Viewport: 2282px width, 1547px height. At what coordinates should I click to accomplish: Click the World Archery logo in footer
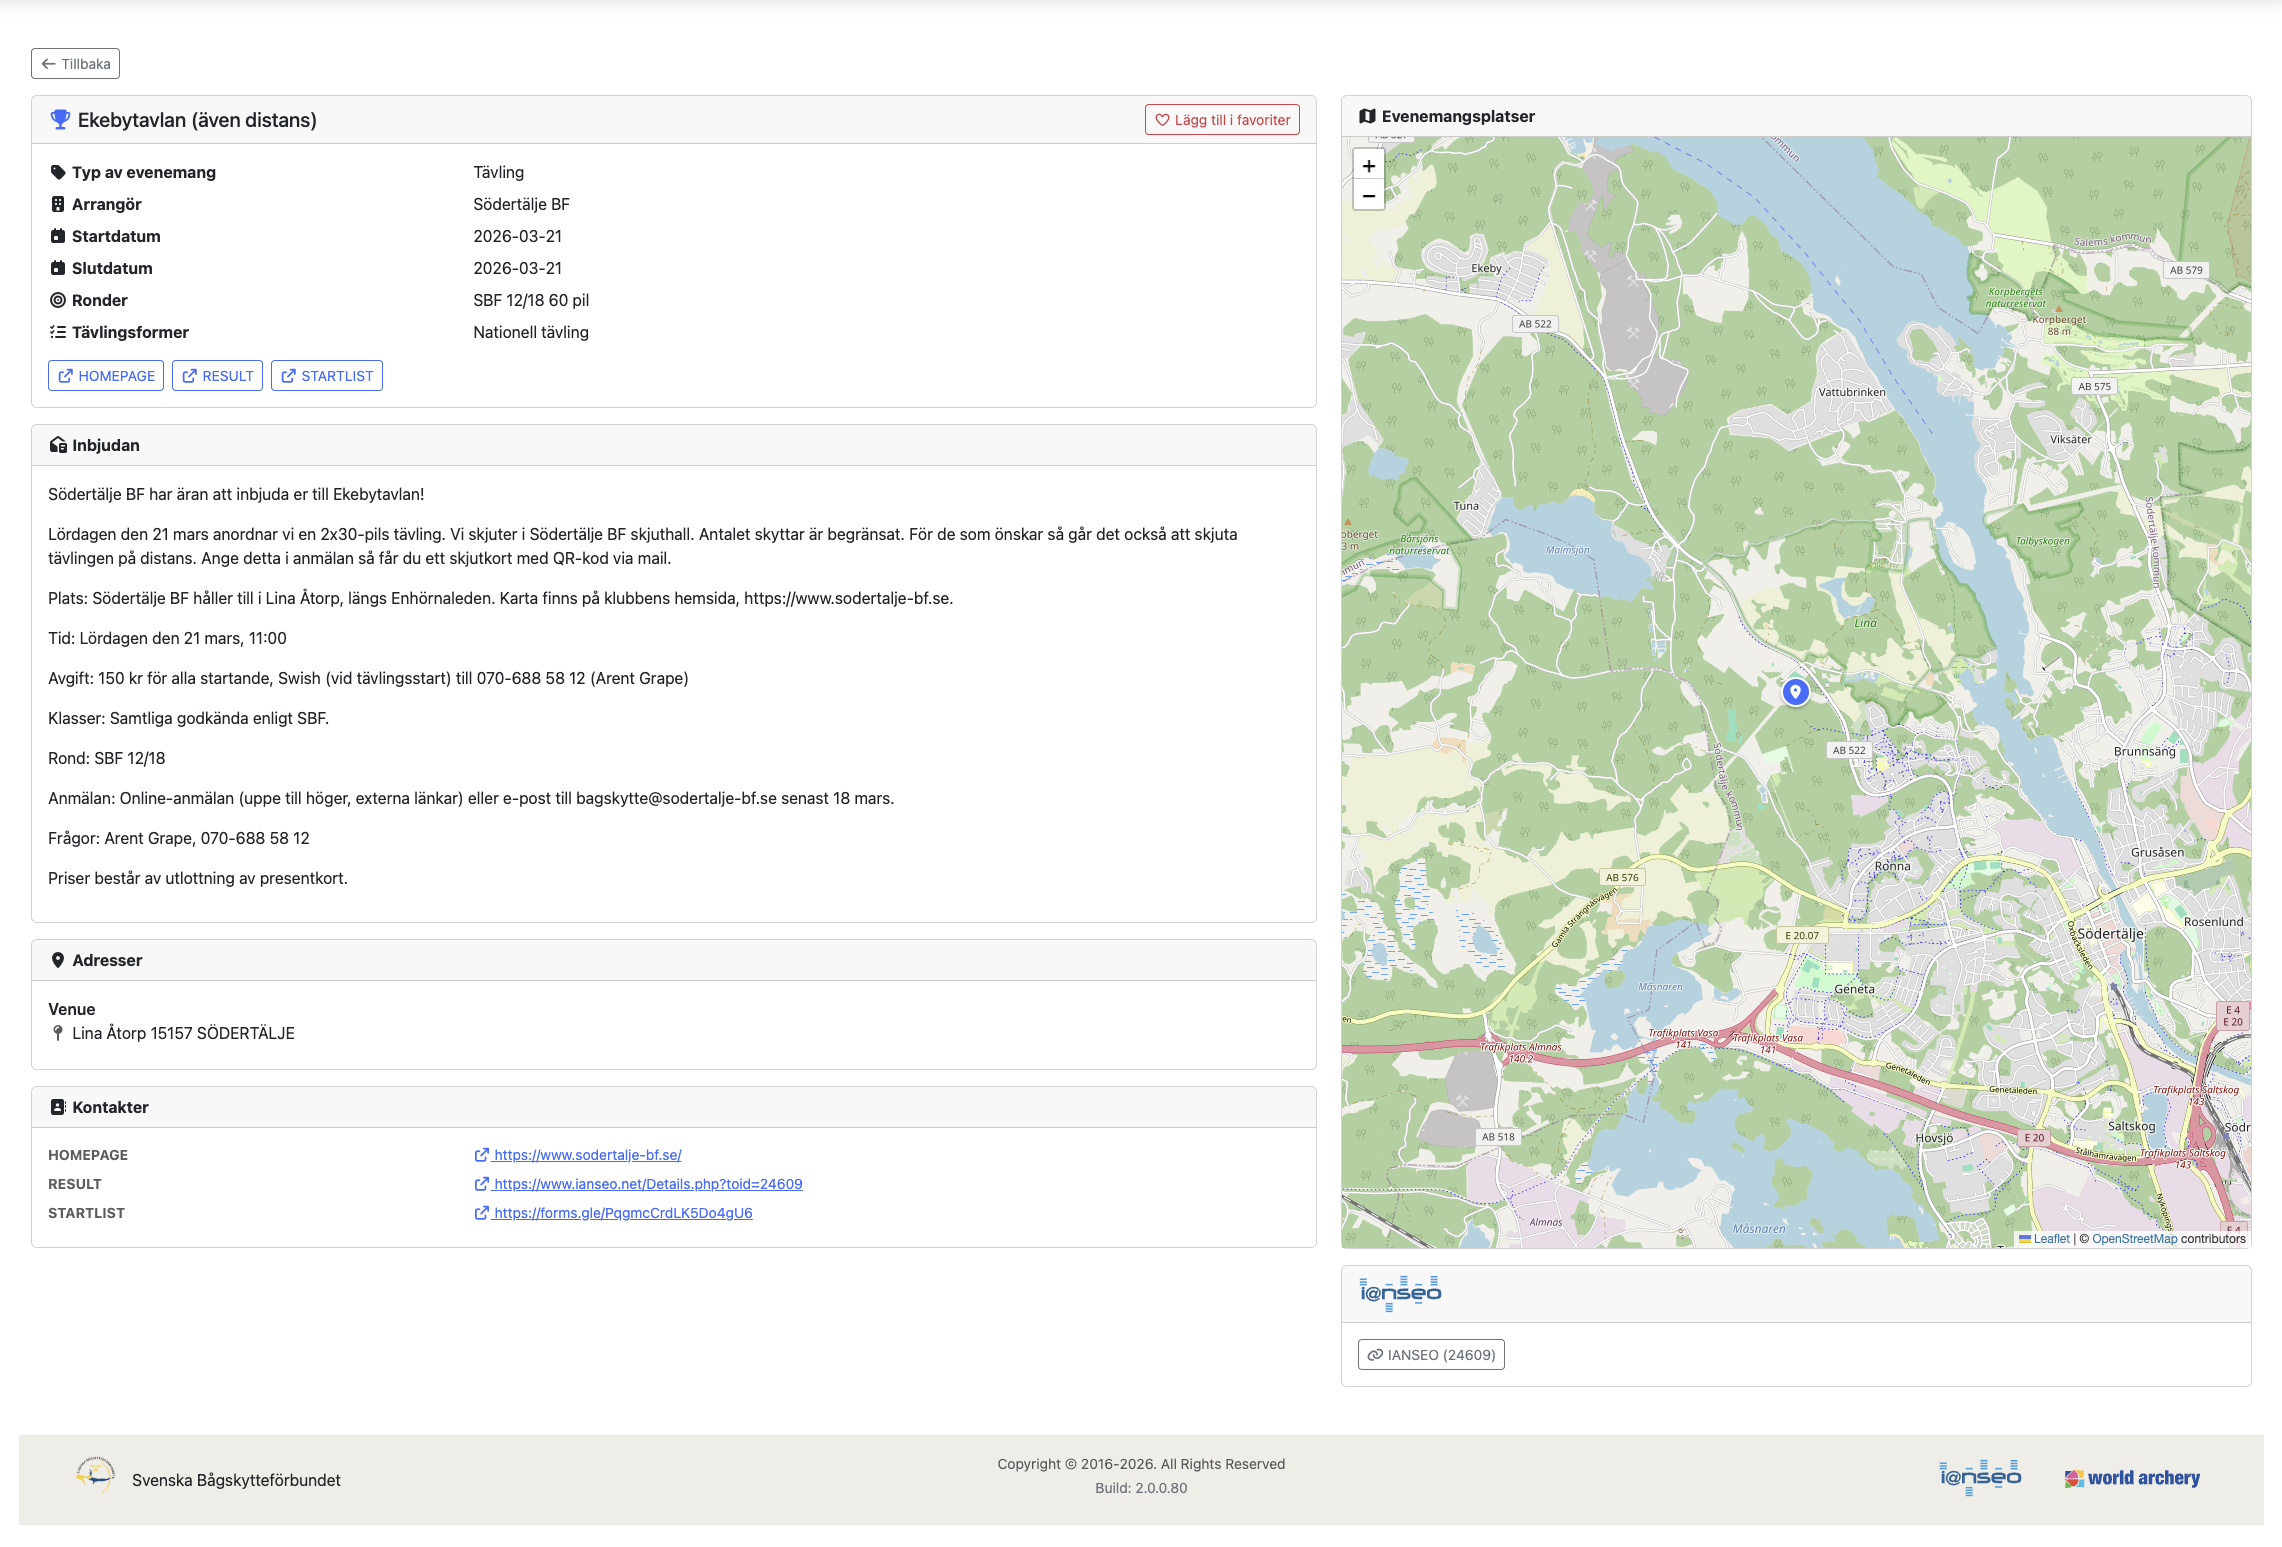[2132, 1478]
